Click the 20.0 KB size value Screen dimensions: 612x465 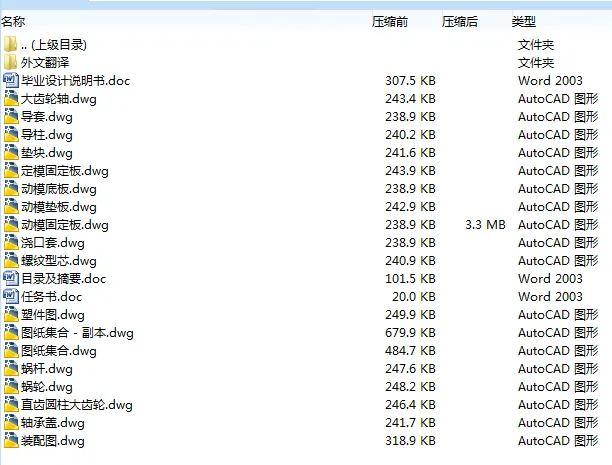pyautogui.click(x=414, y=296)
